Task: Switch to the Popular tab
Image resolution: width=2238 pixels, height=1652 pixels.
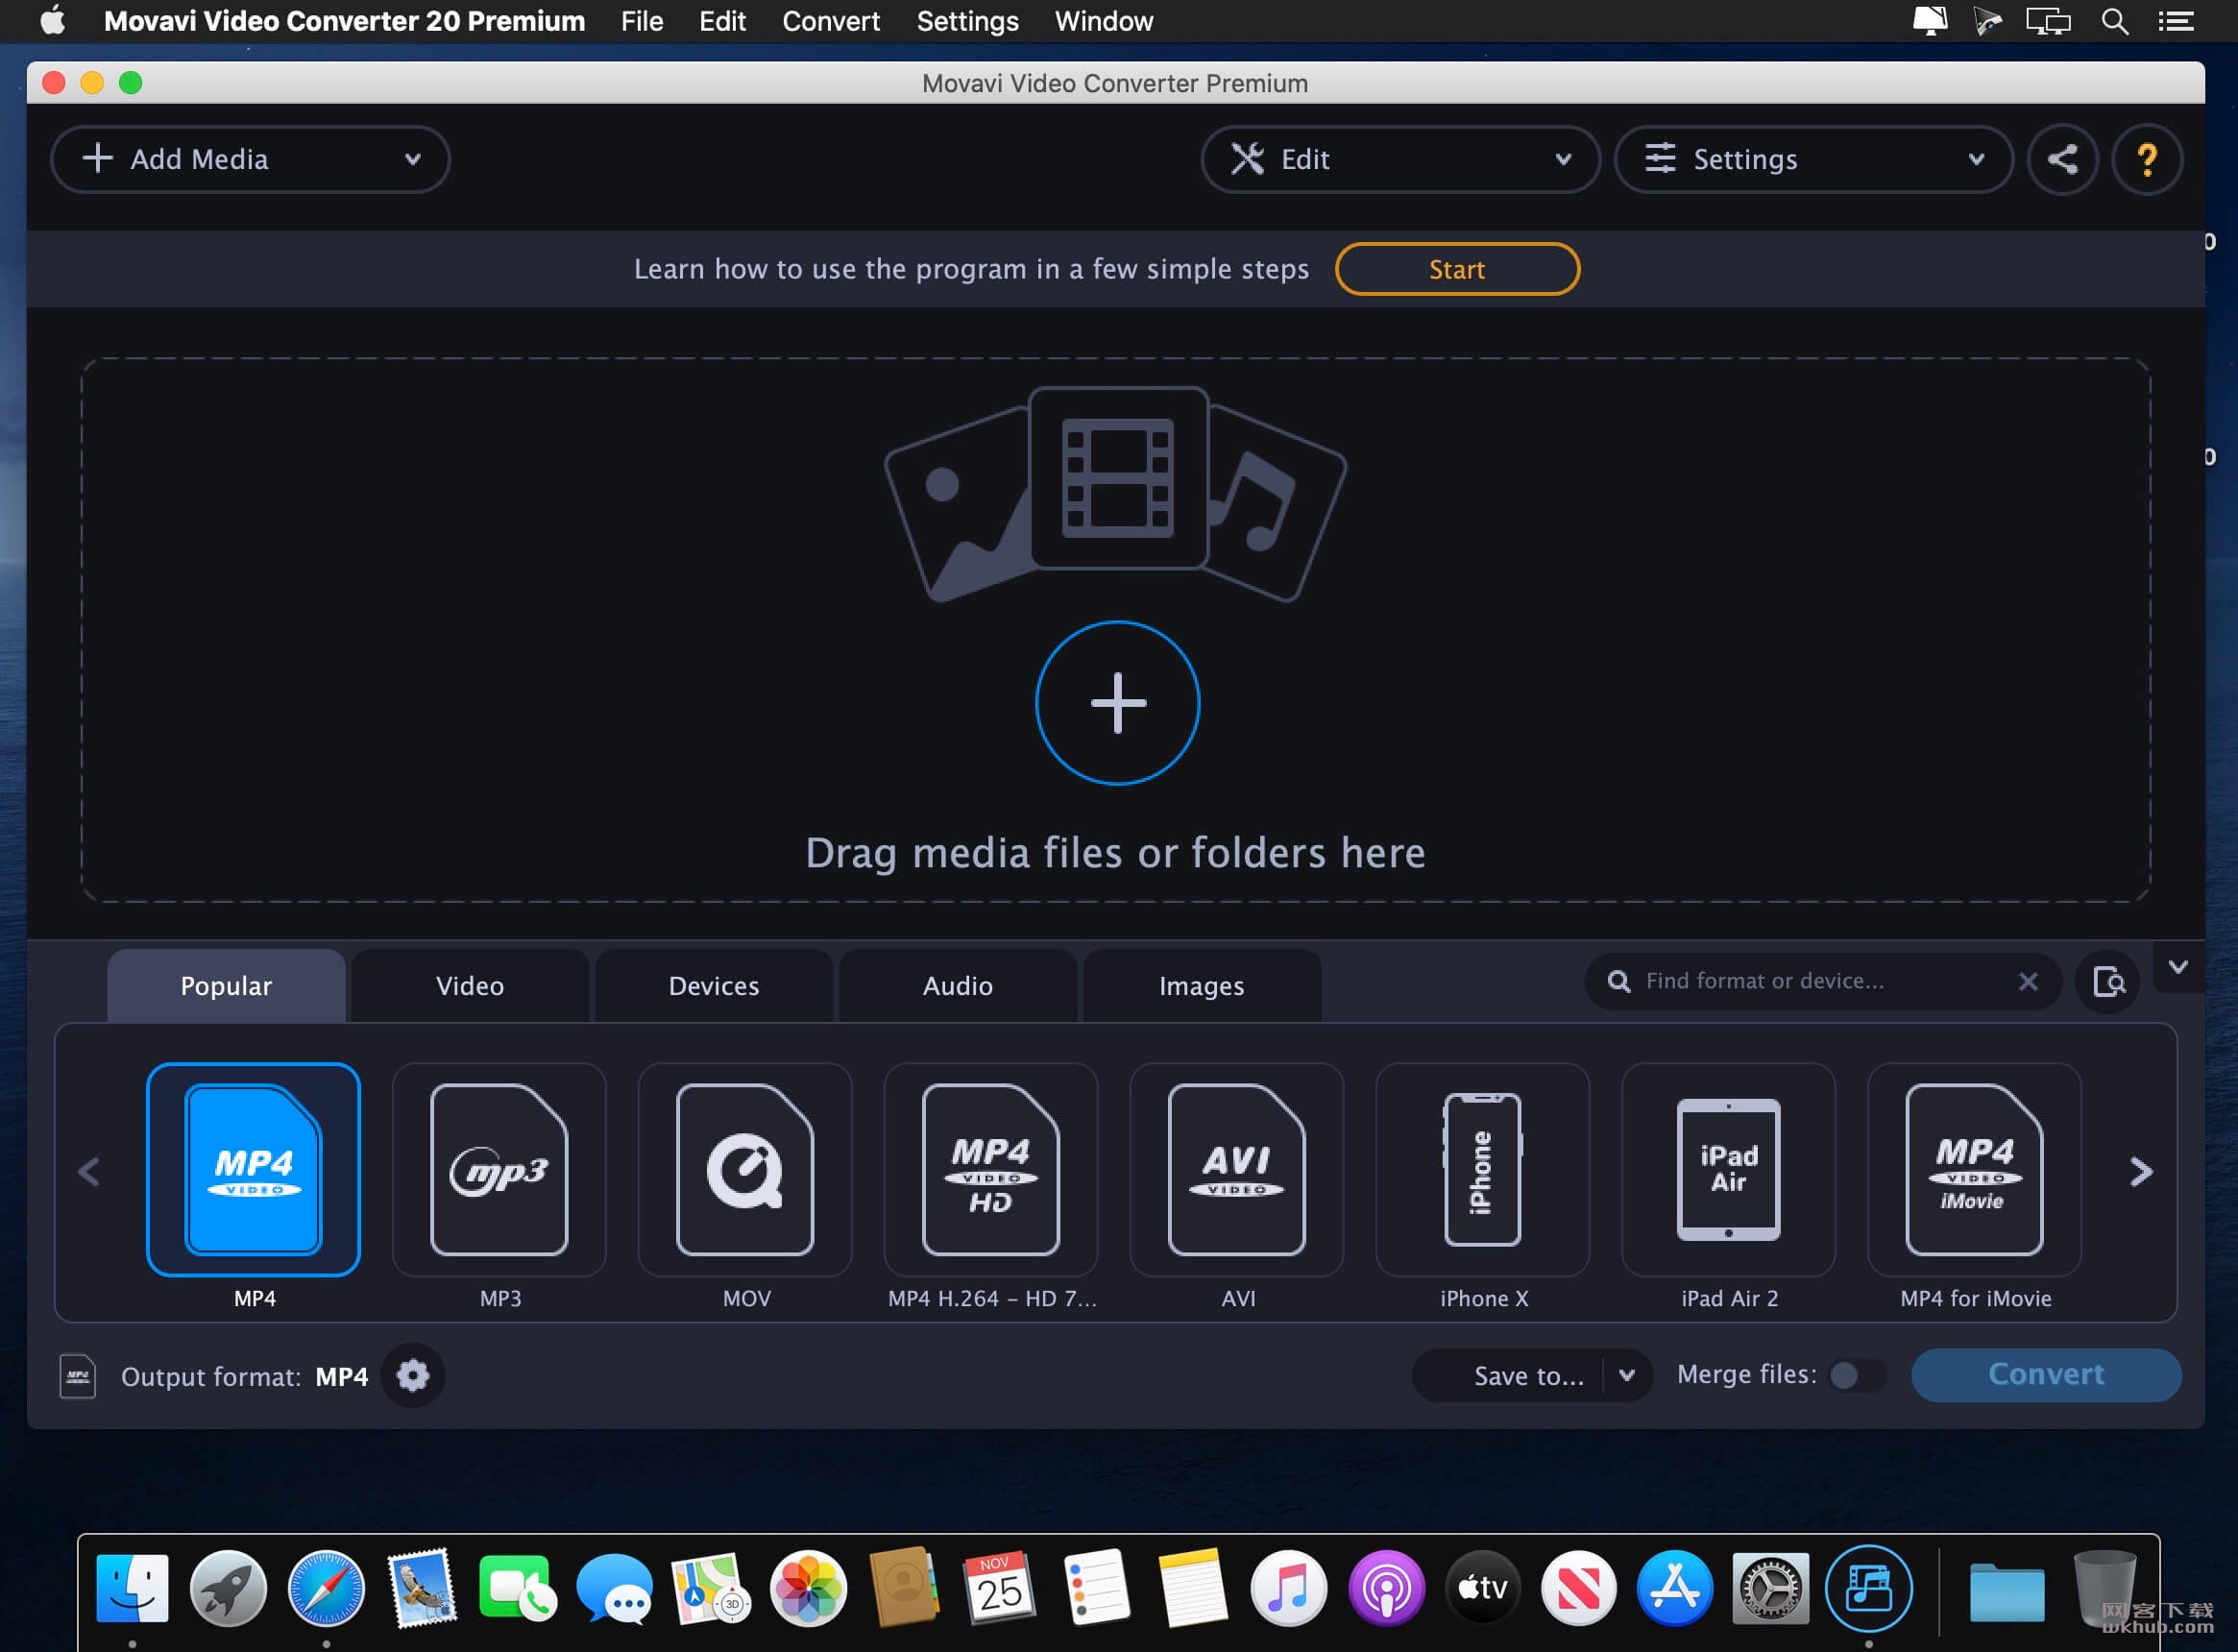Action: pyautogui.click(x=226, y=986)
